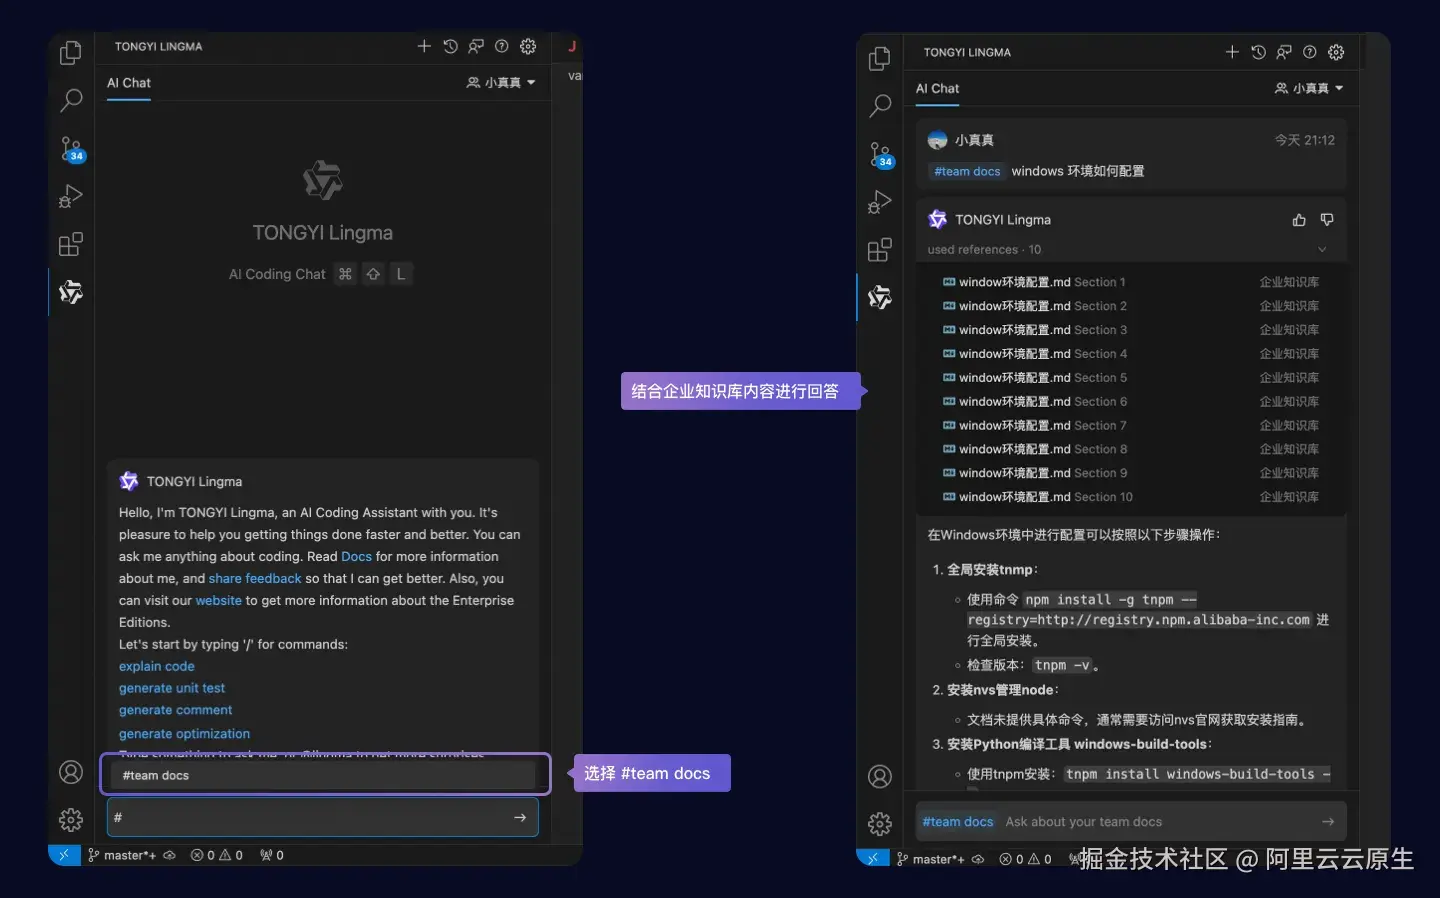Click thumbs down on TONGYI Lingma answer

(1327, 220)
